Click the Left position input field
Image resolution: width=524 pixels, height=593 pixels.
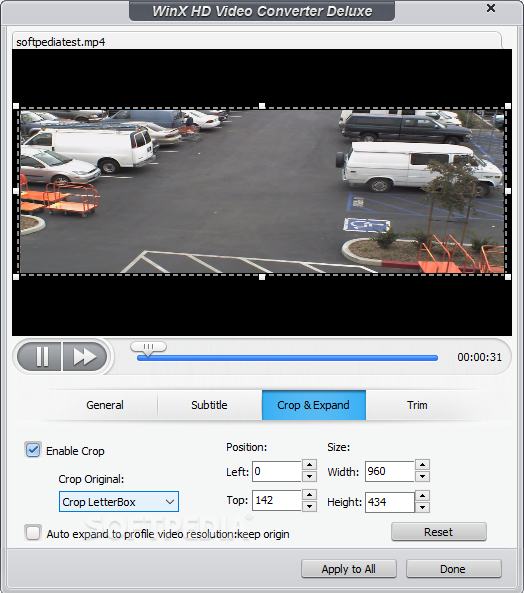pos(277,471)
